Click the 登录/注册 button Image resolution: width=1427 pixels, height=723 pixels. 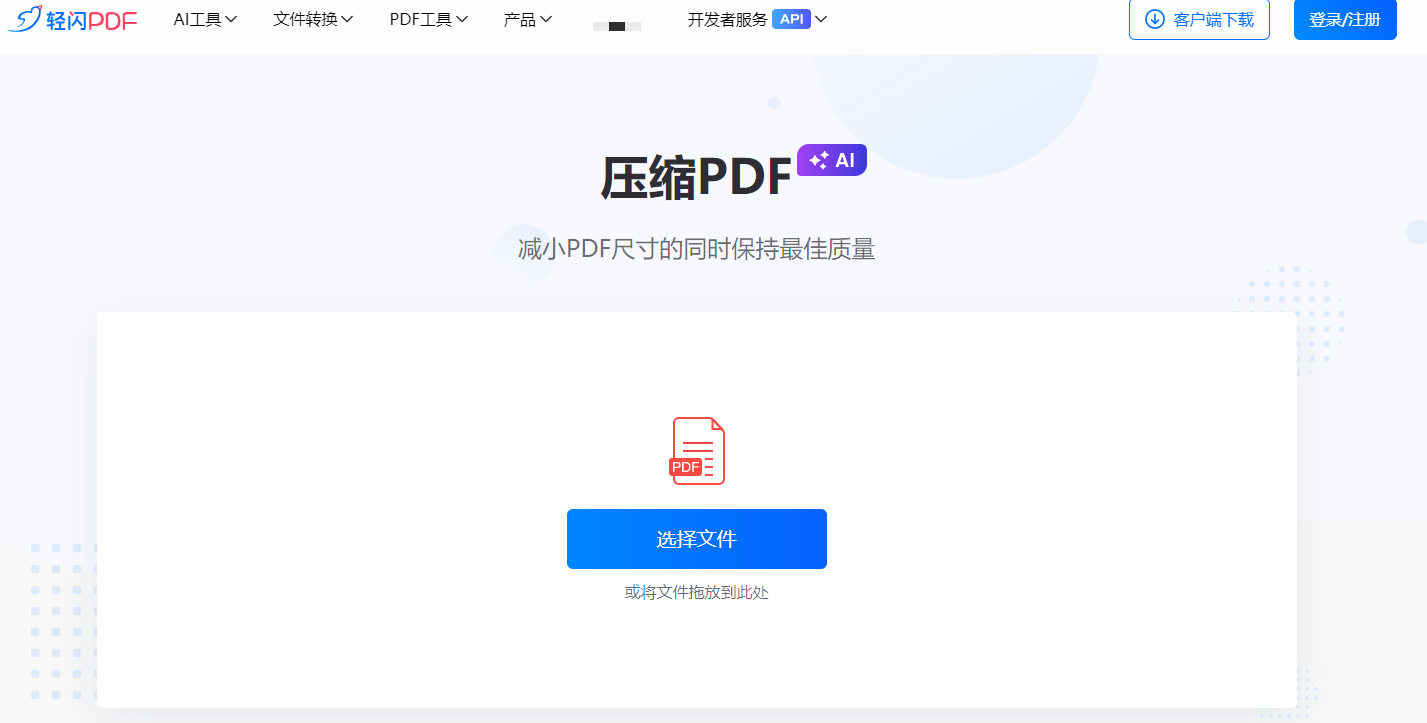tap(1344, 20)
